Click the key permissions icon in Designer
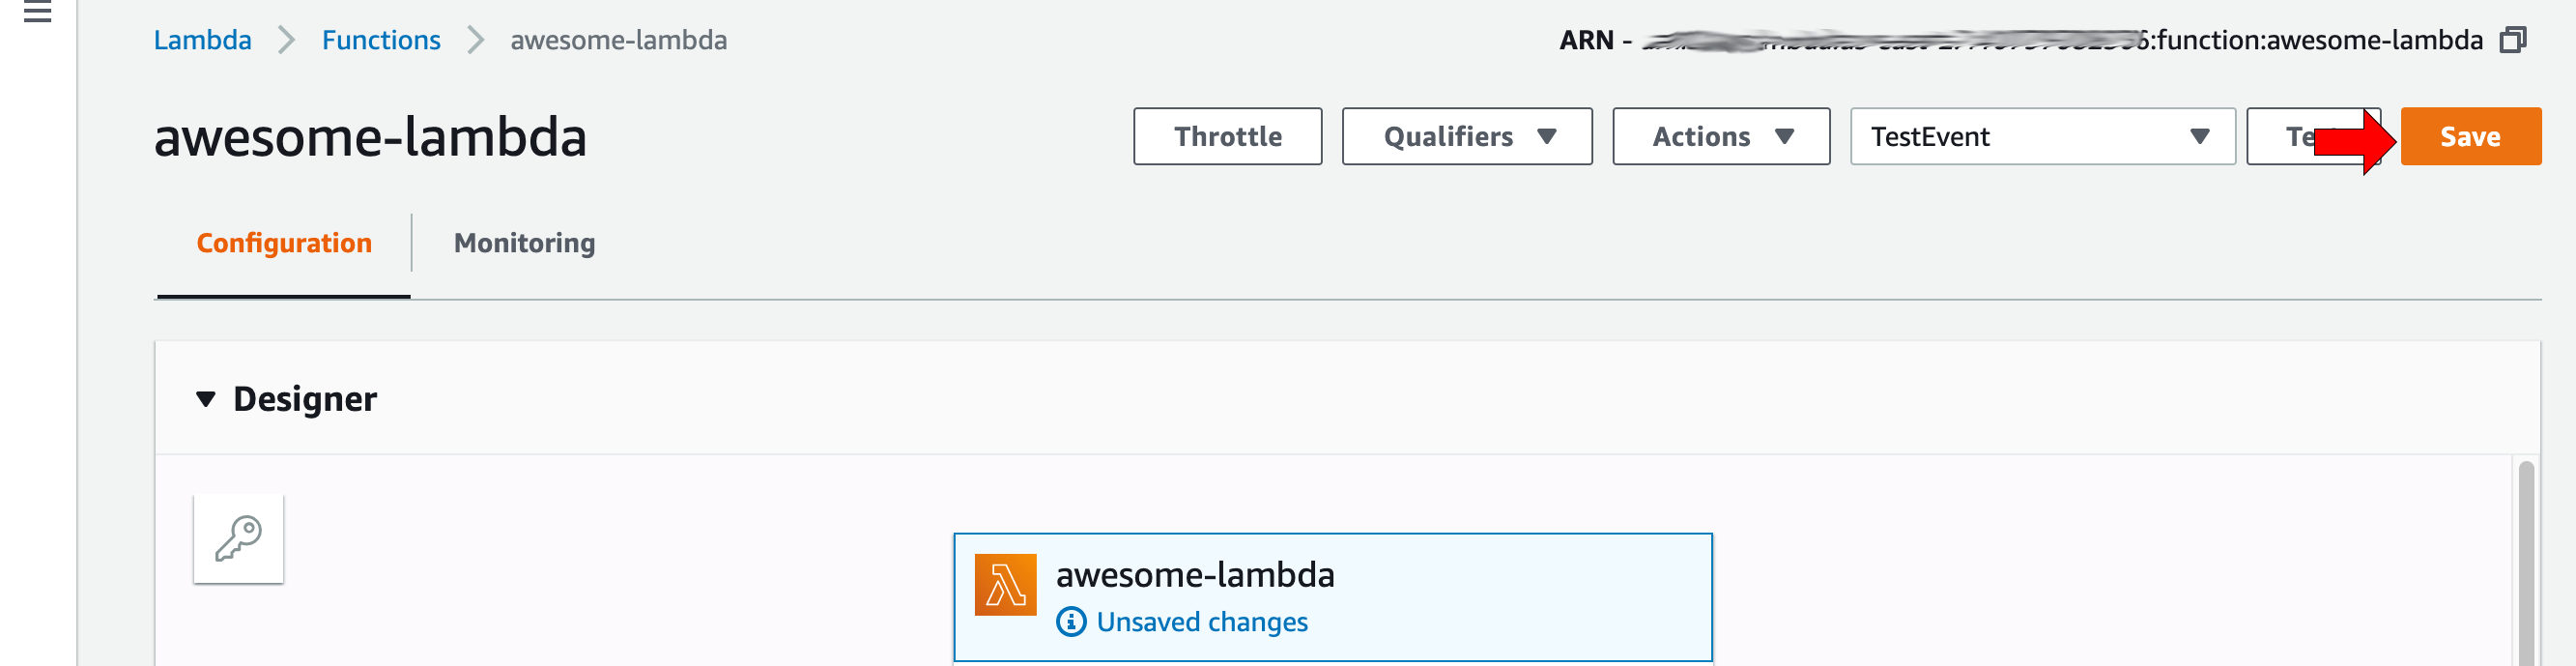The image size is (2576, 666). (x=238, y=538)
